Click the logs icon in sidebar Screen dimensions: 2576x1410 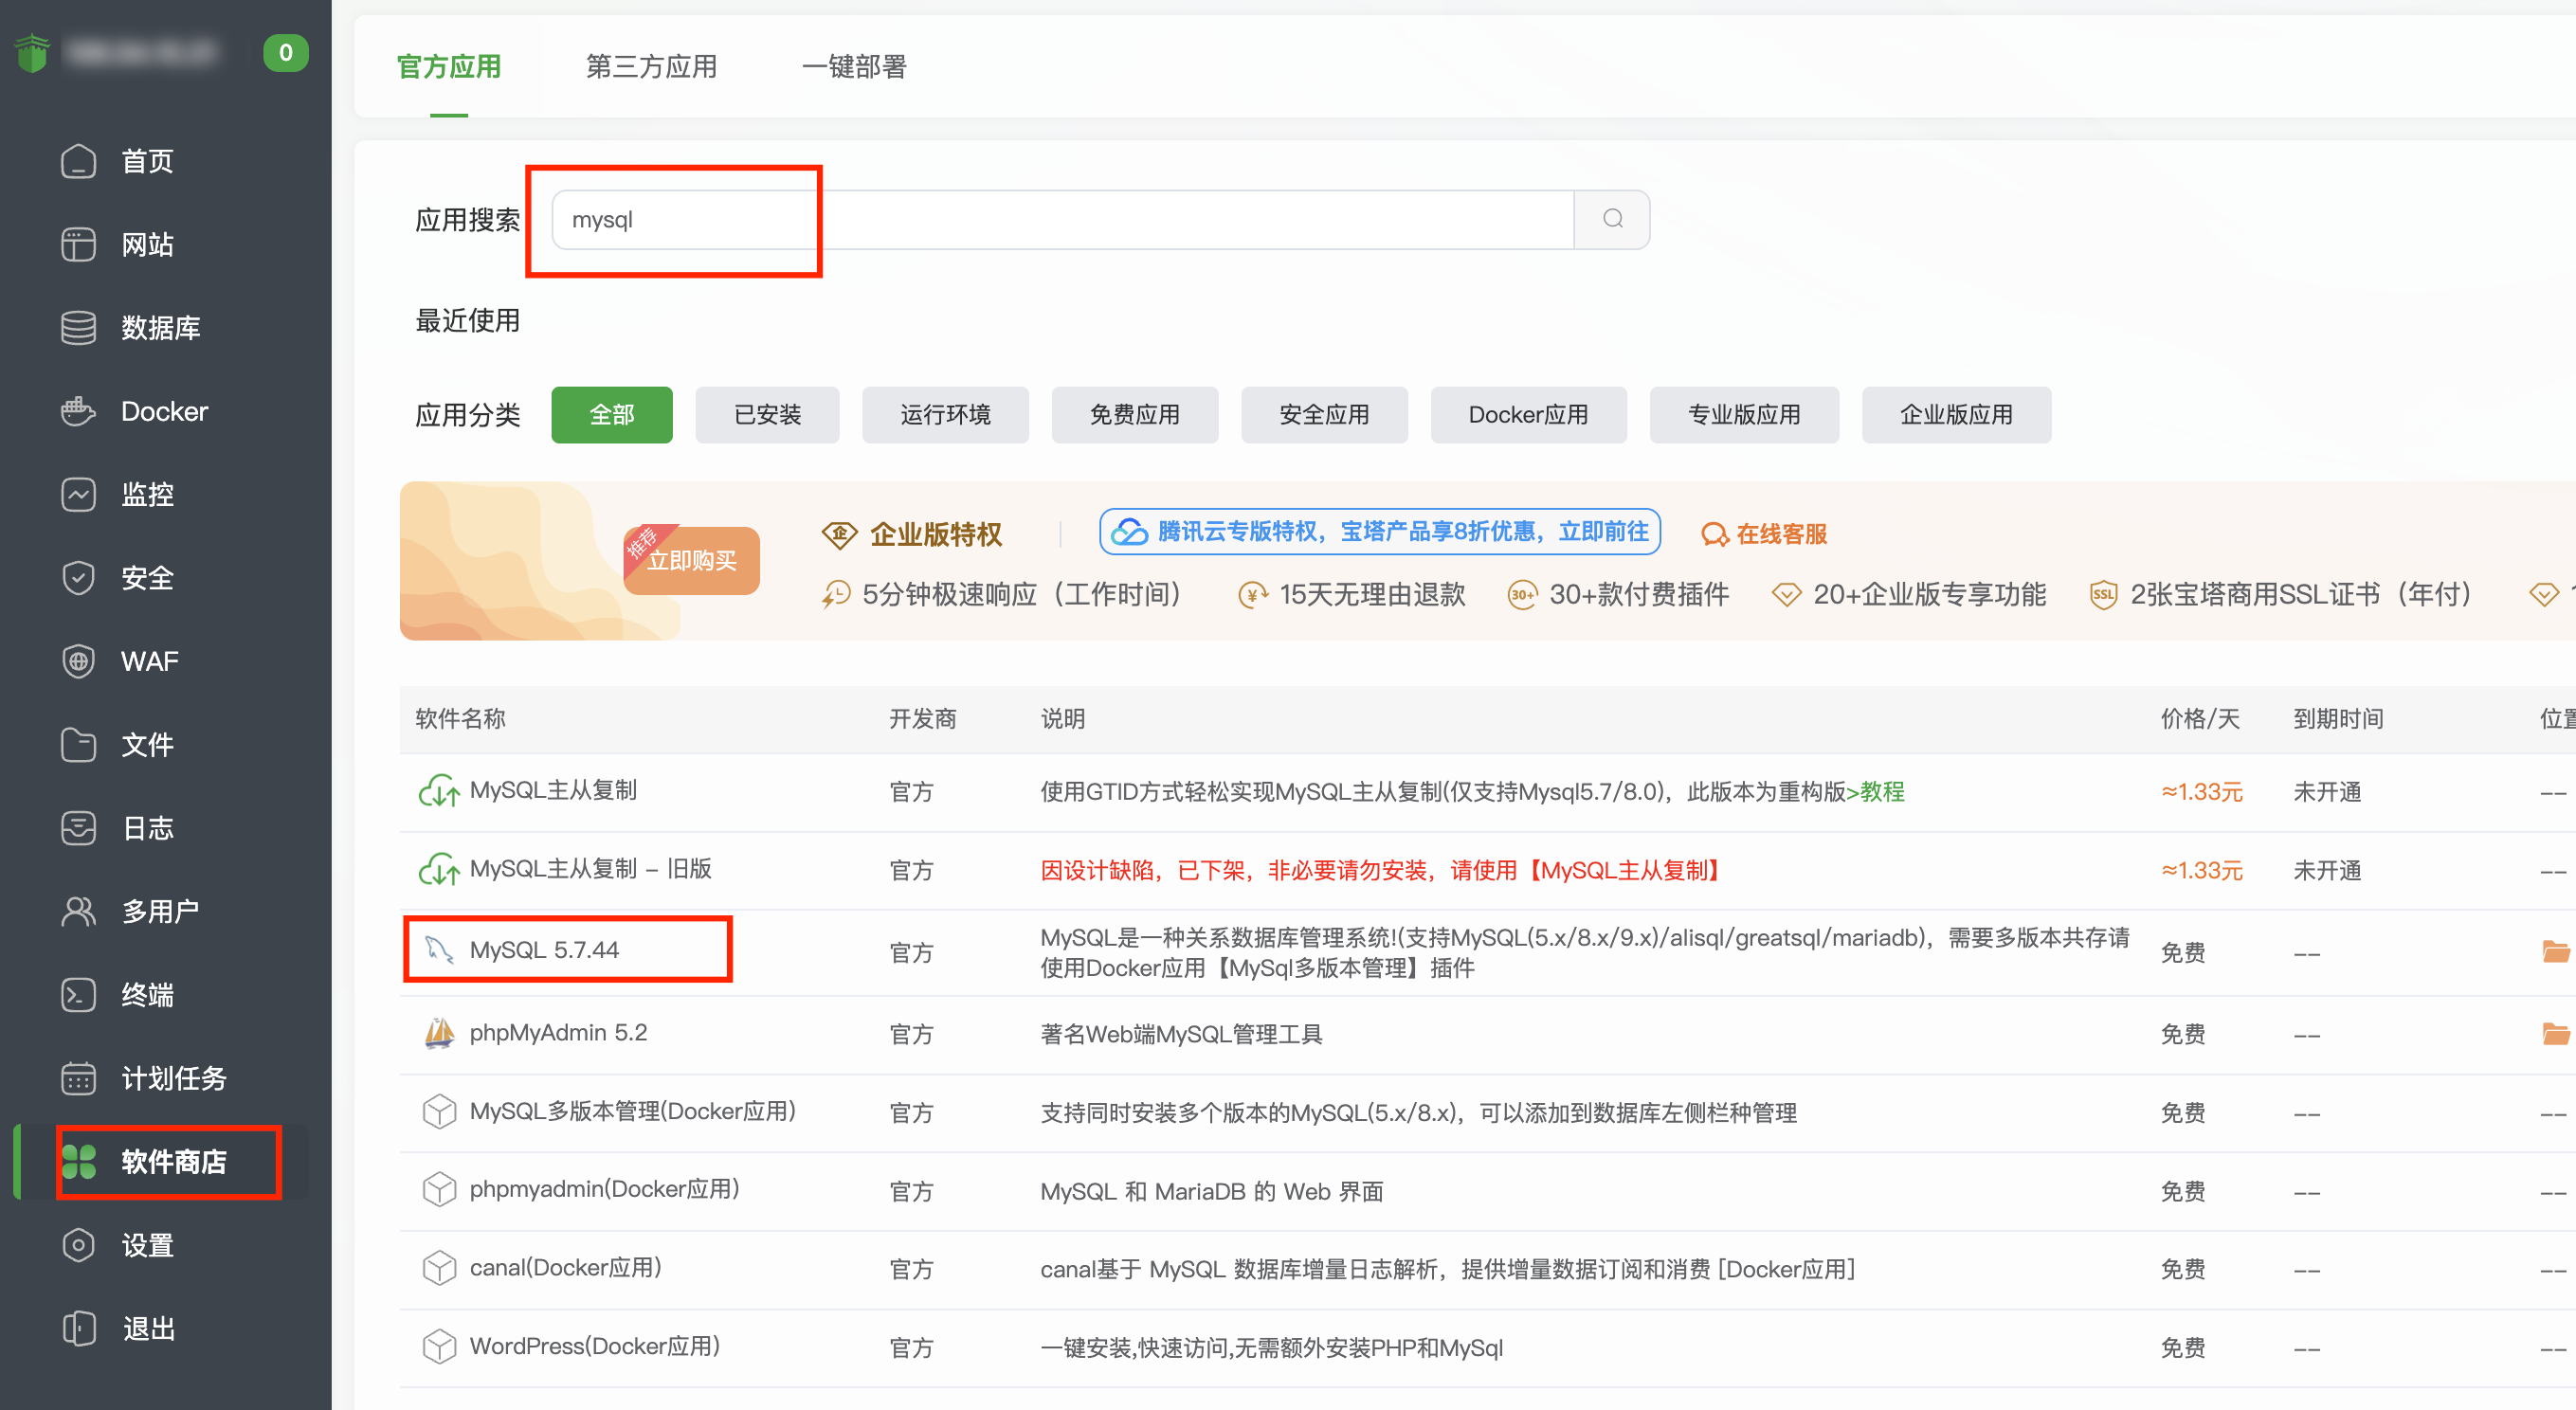(x=78, y=828)
